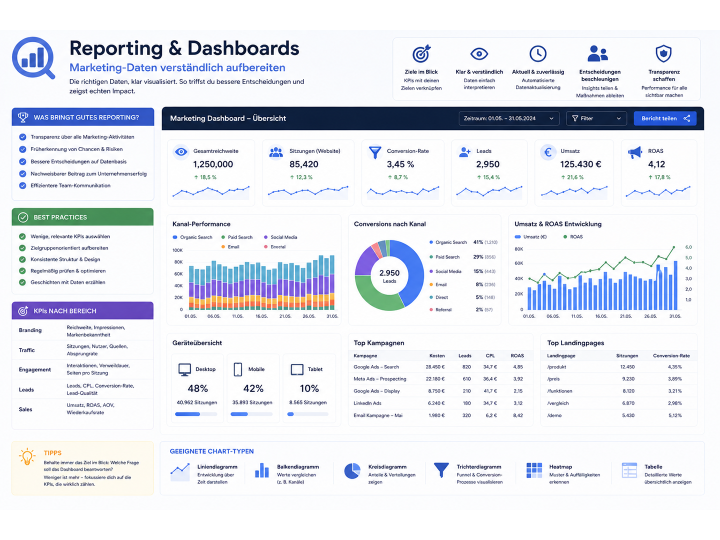Viewport: 720px width, 540px height.
Task: Toggle the Wenige, relevante KPIs auswählen checkmark
Action: [22, 236]
